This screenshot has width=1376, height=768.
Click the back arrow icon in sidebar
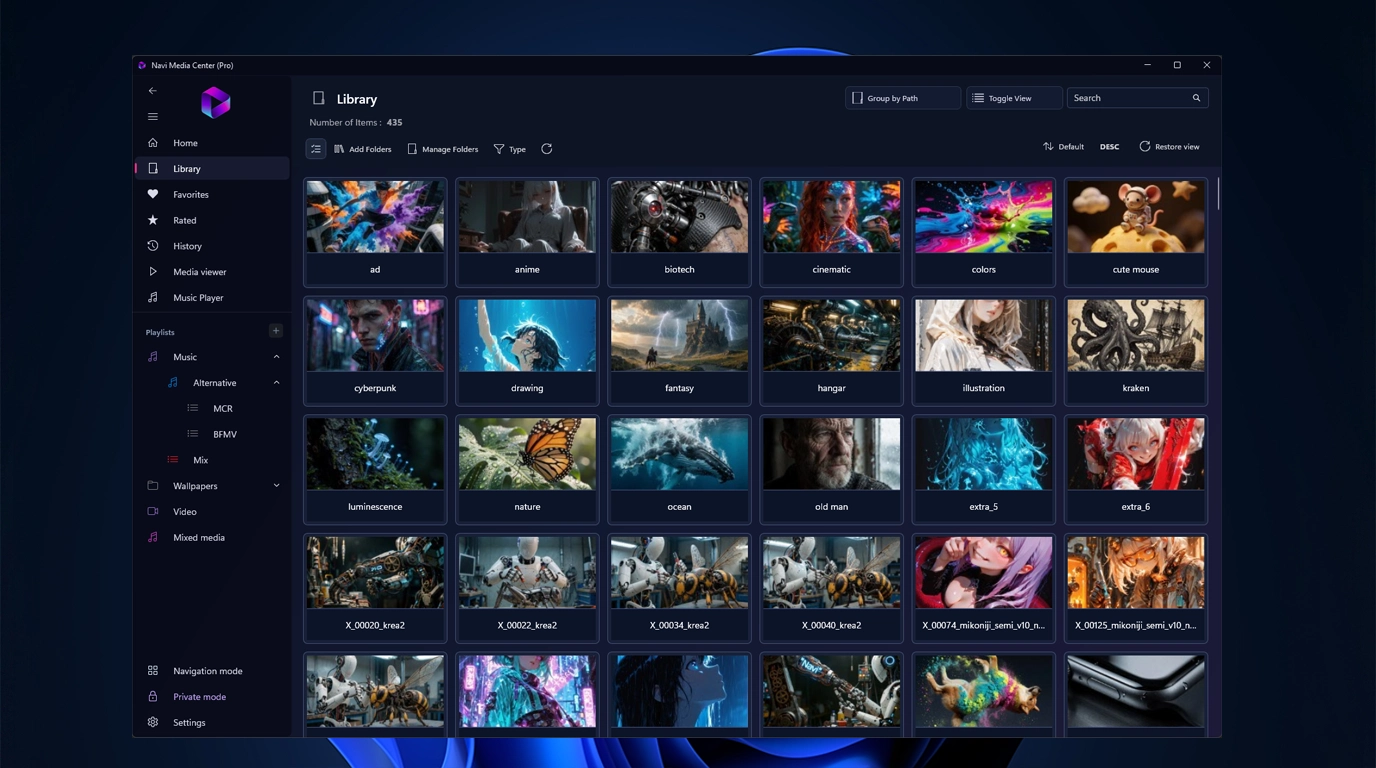(x=153, y=91)
